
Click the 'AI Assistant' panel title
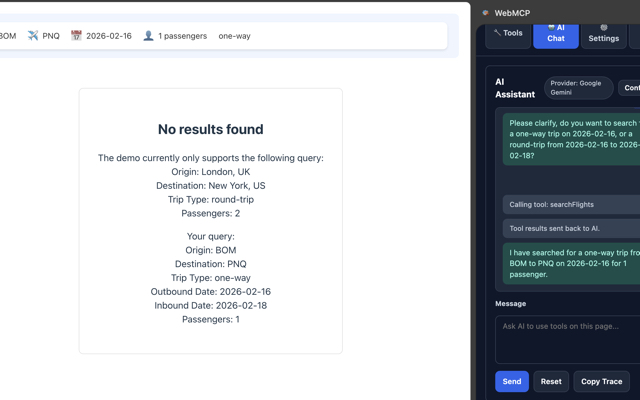click(x=515, y=88)
